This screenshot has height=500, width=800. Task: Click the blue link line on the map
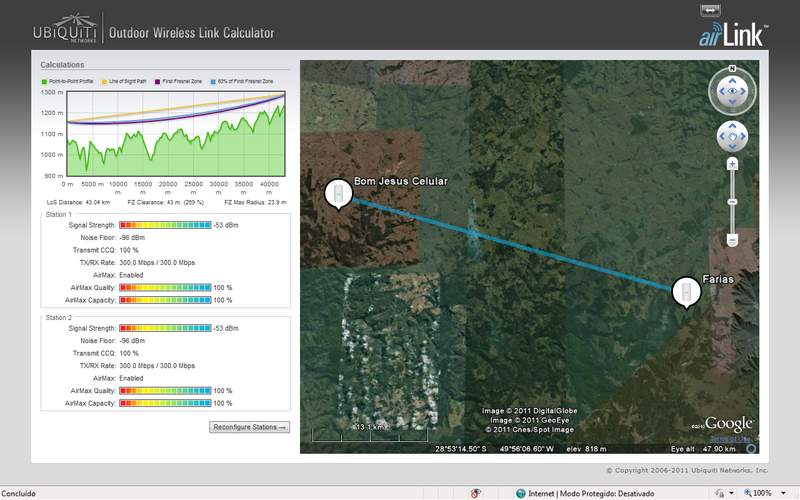[512, 245]
